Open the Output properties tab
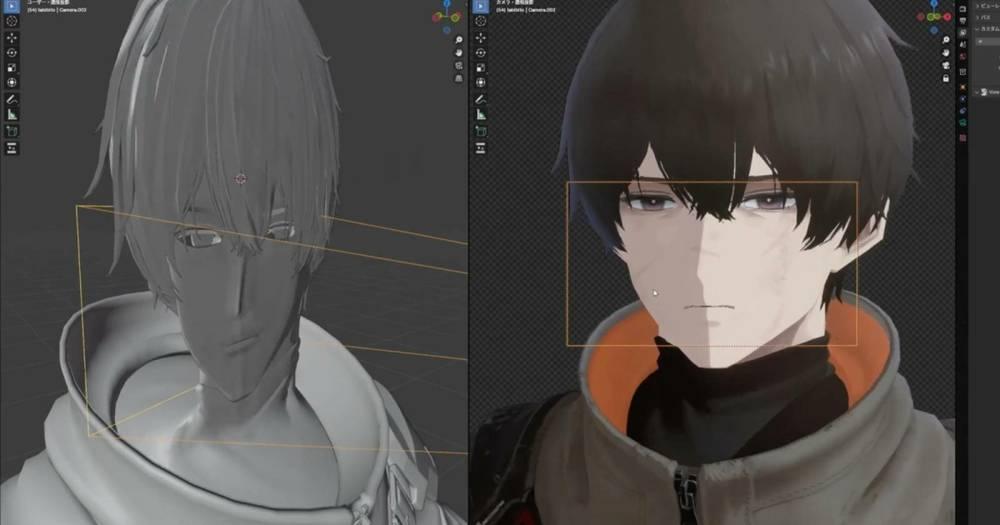The width and height of the screenshot is (1000, 525). pyautogui.click(x=963, y=20)
